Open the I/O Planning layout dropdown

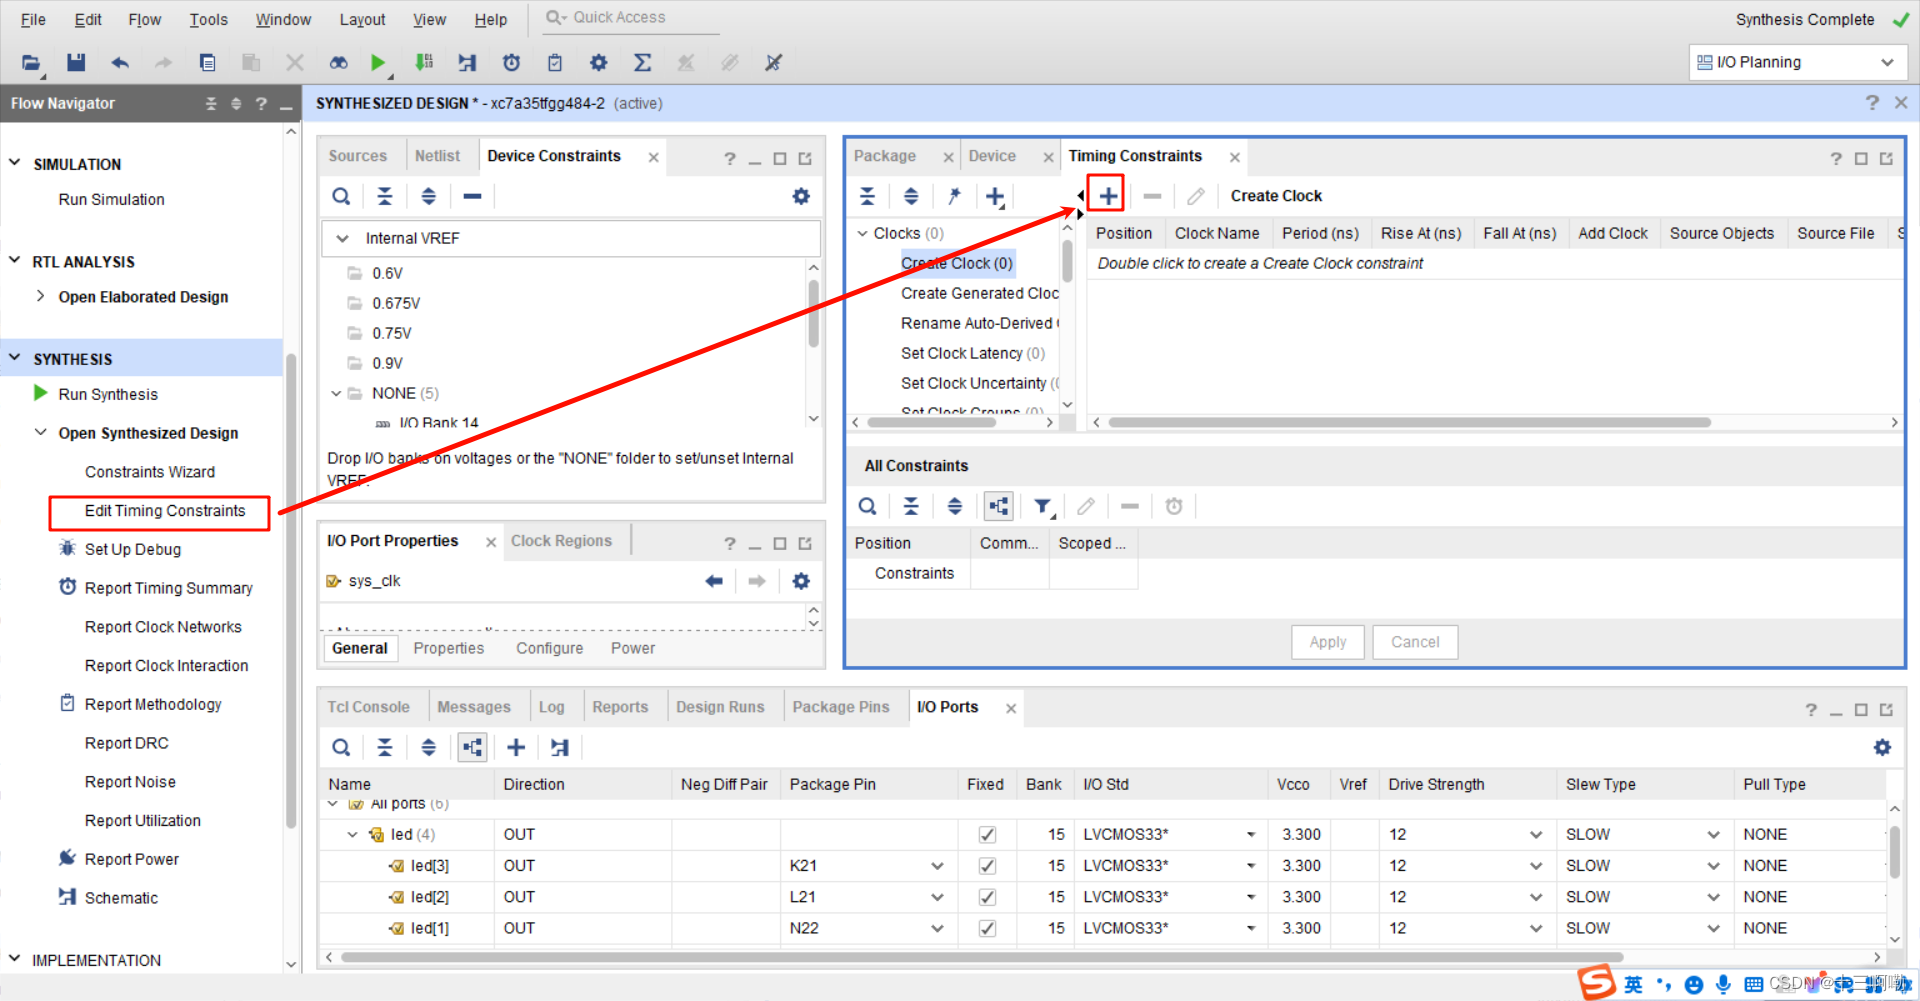tap(1797, 62)
